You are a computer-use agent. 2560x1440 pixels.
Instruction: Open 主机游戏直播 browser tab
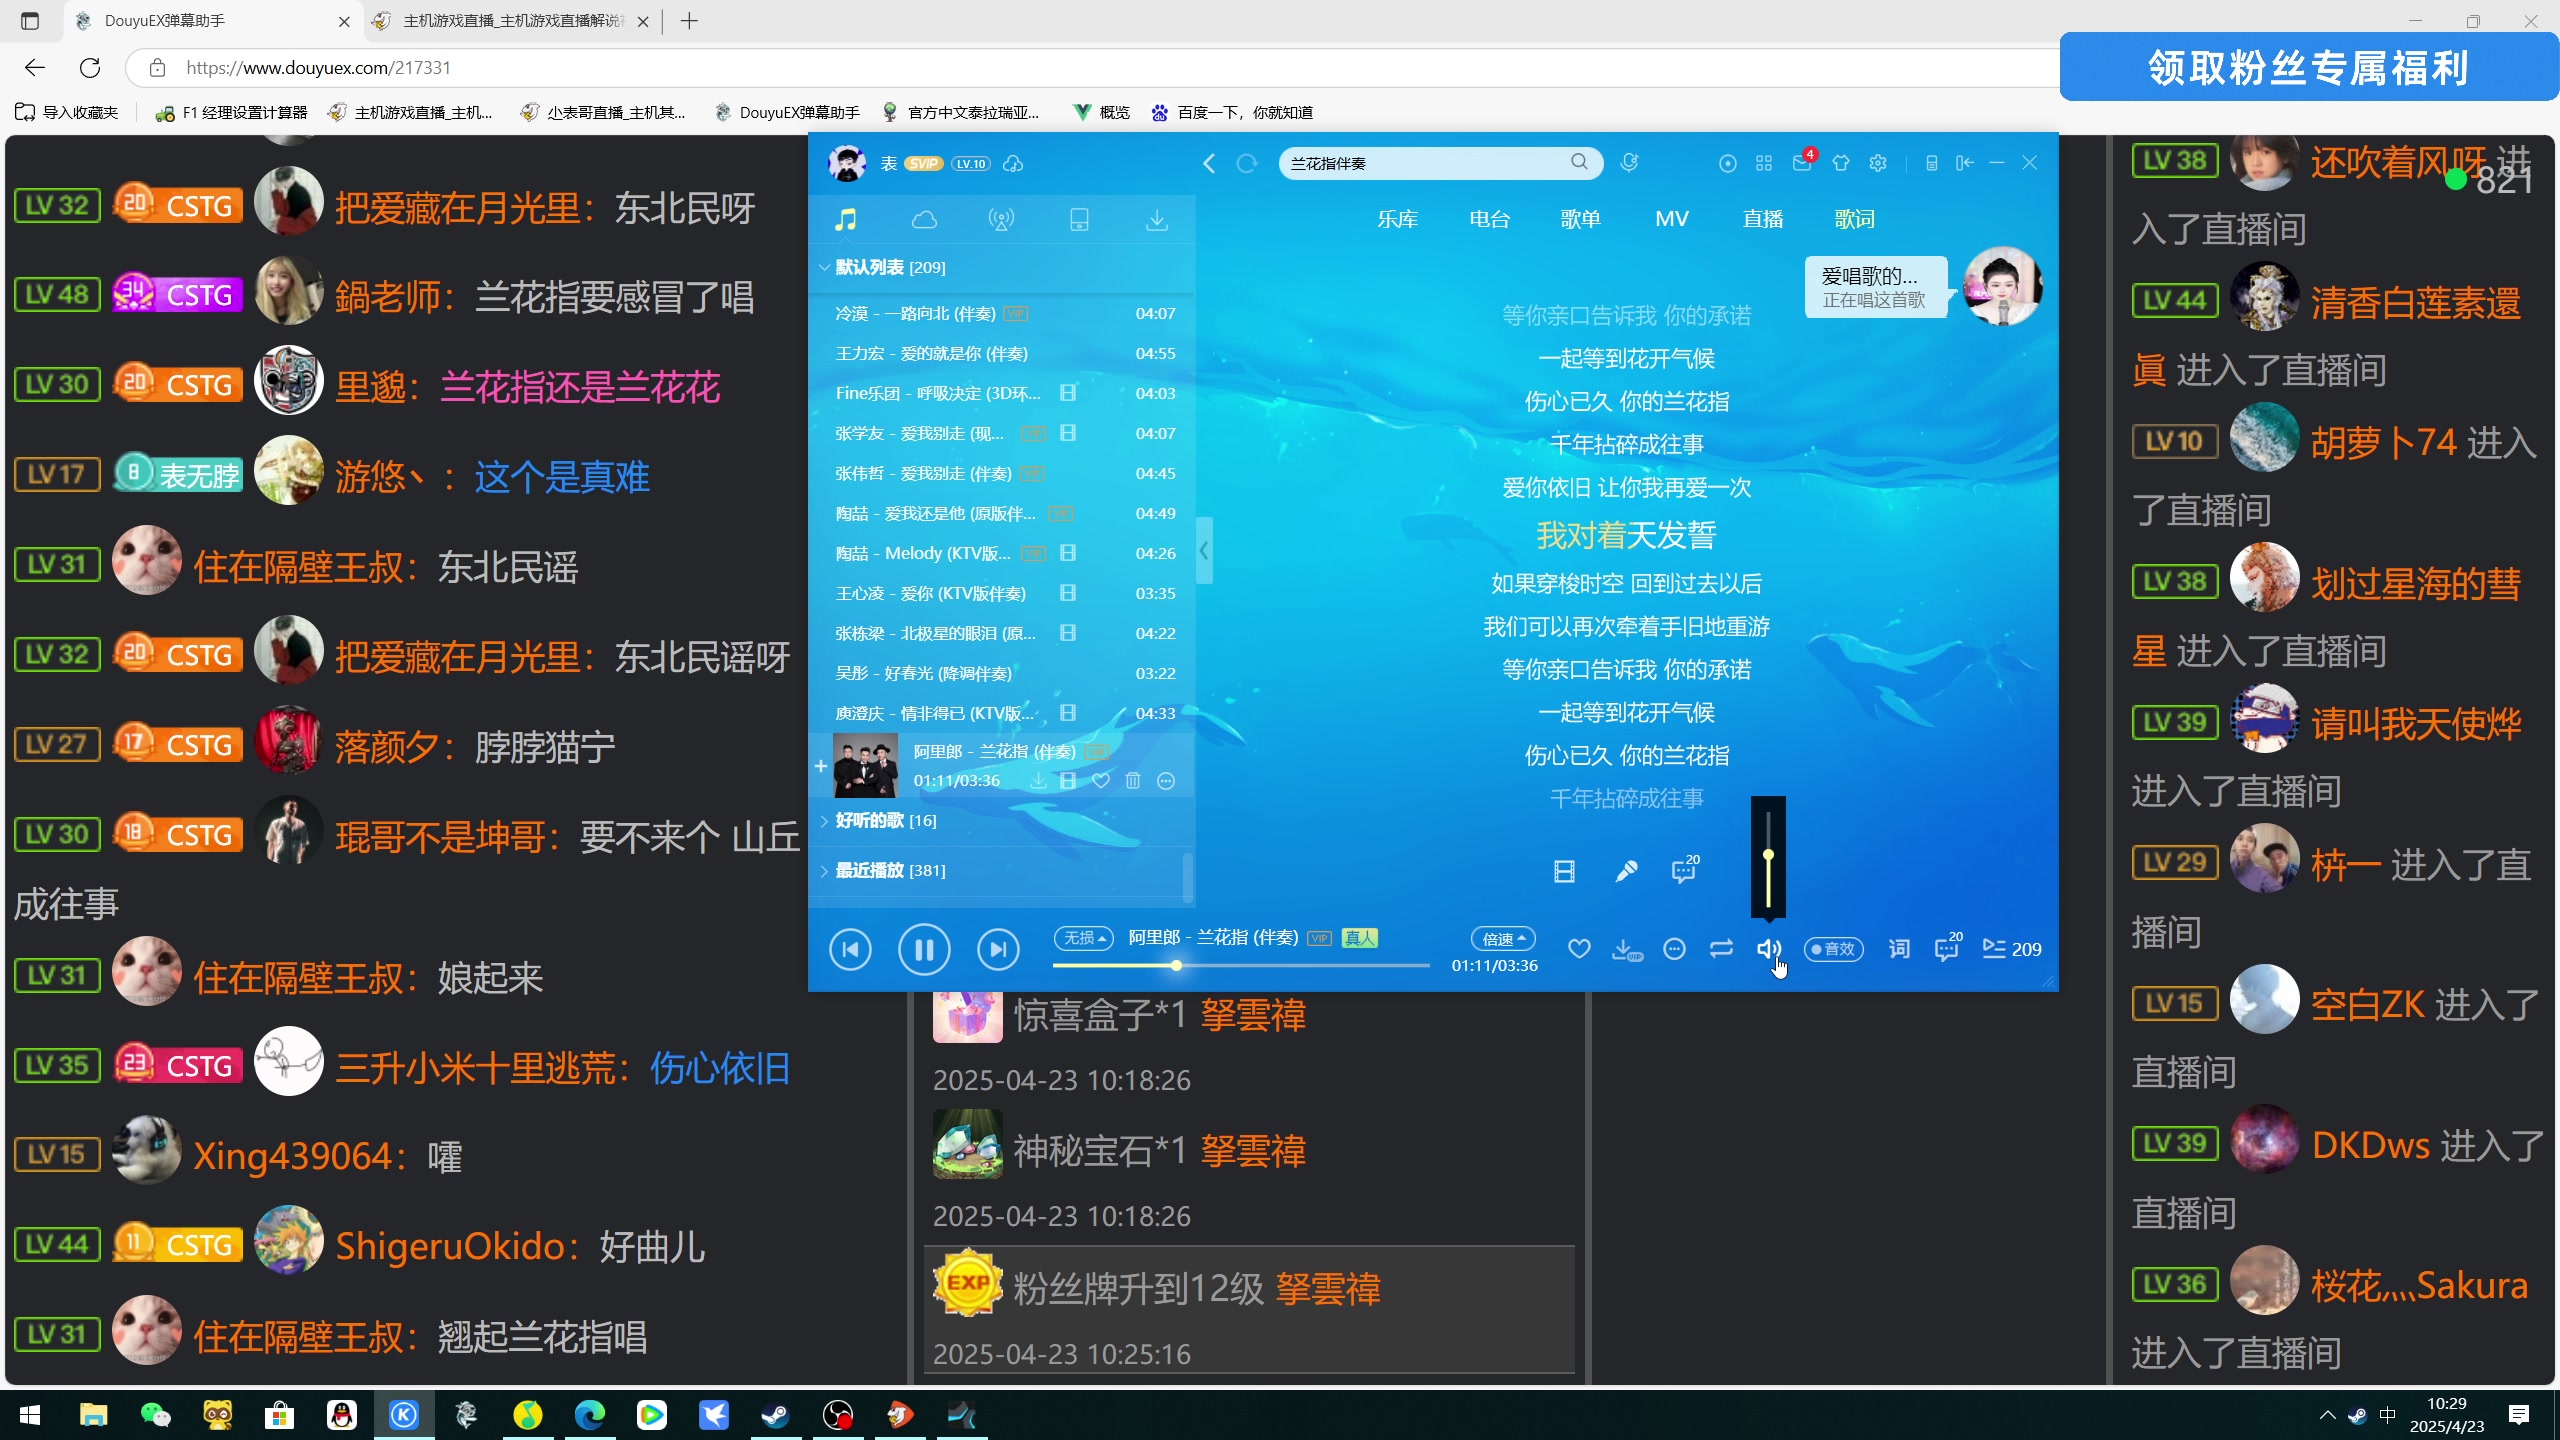point(510,21)
